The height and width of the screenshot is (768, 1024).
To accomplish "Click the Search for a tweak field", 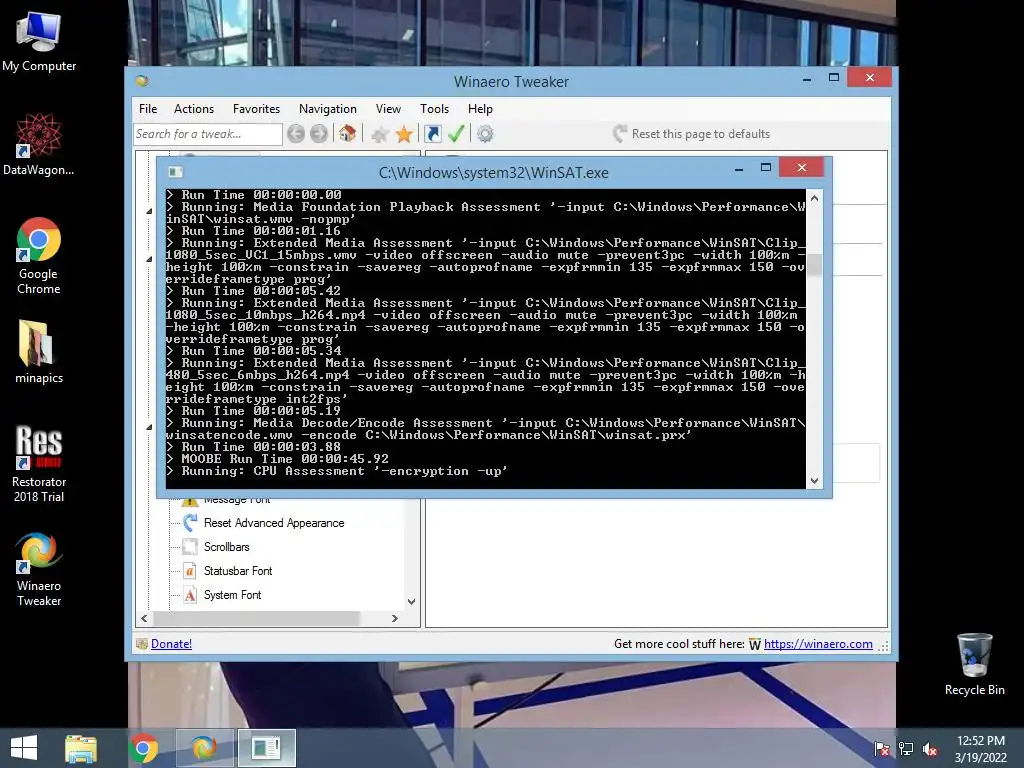I will pyautogui.click(x=208, y=134).
